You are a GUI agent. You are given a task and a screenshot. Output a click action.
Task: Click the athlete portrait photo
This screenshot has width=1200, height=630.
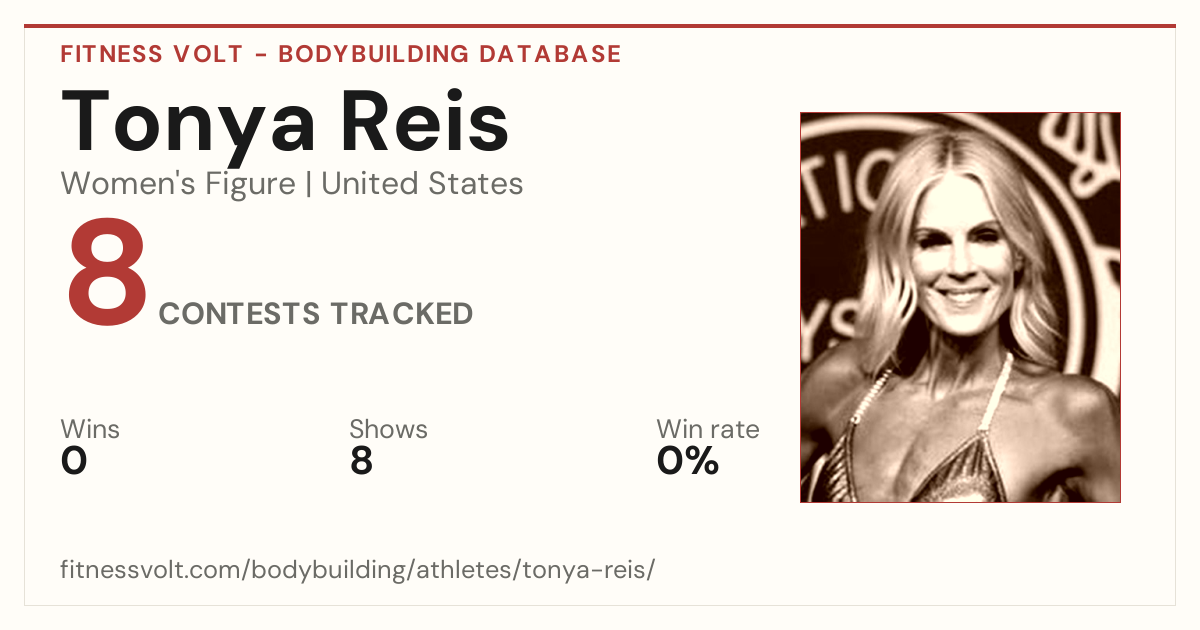960,307
